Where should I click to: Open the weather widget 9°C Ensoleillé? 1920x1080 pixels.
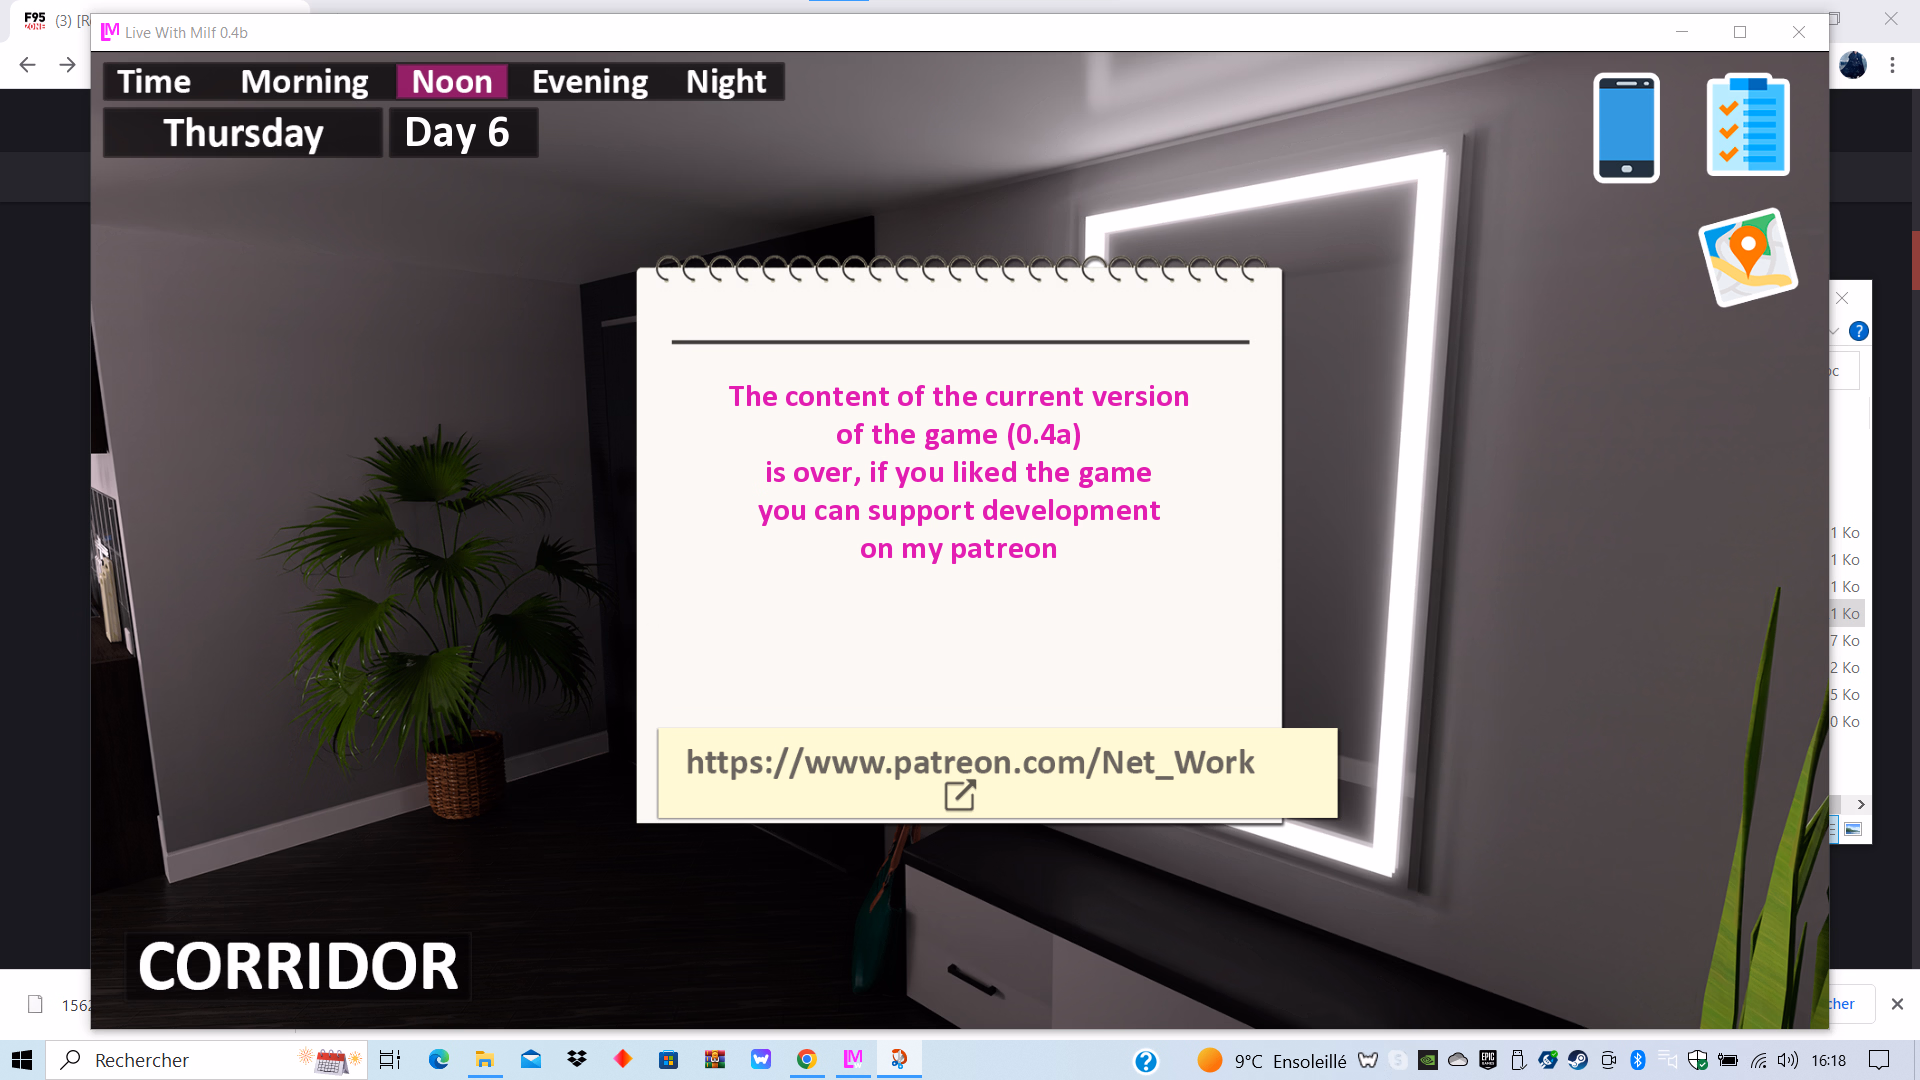1273,1060
